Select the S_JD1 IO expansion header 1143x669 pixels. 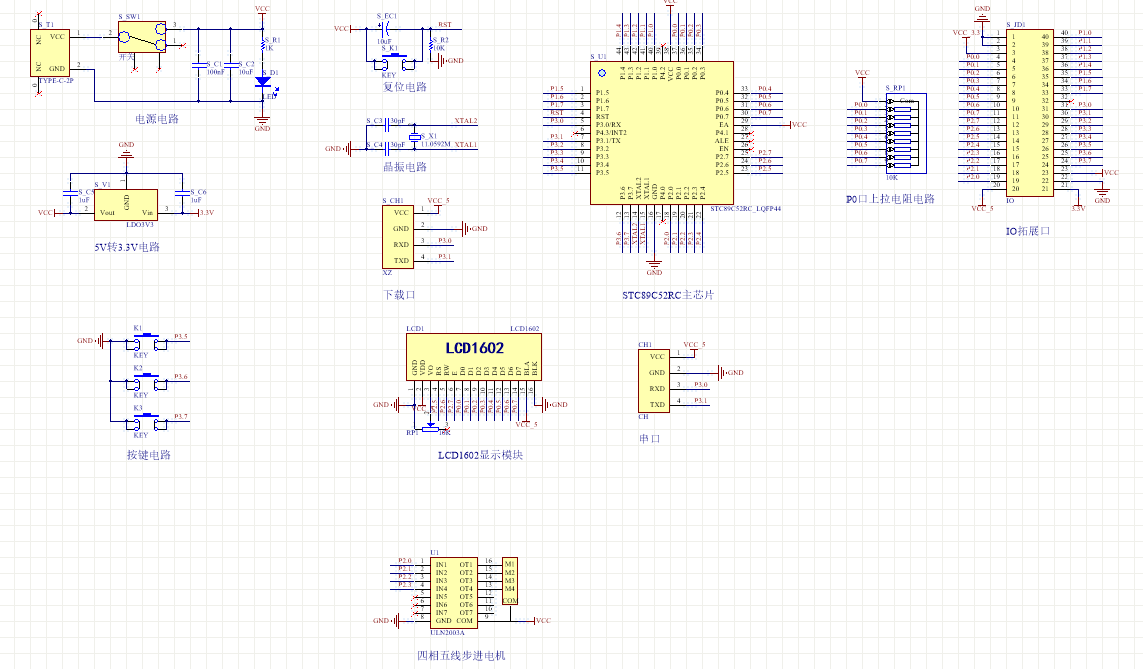click(x=1029, y=112)
